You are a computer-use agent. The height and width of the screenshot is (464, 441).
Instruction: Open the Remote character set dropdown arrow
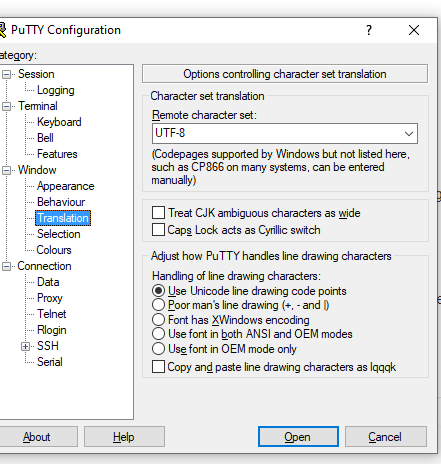coord(409,134)
